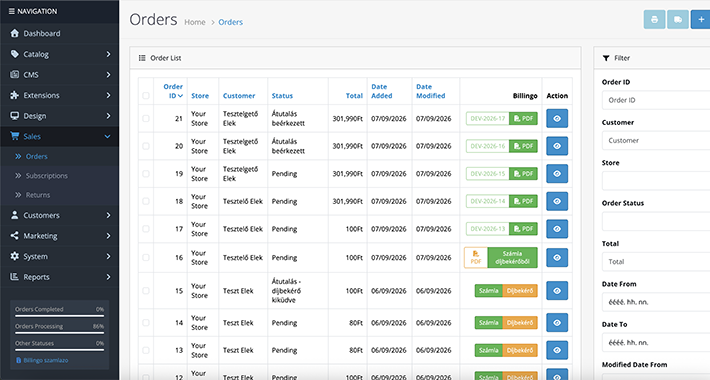This screenshot has height=380, width=710.
Task: Check the select-all orders checkbox in header
Action: click(x=146, y=96)
